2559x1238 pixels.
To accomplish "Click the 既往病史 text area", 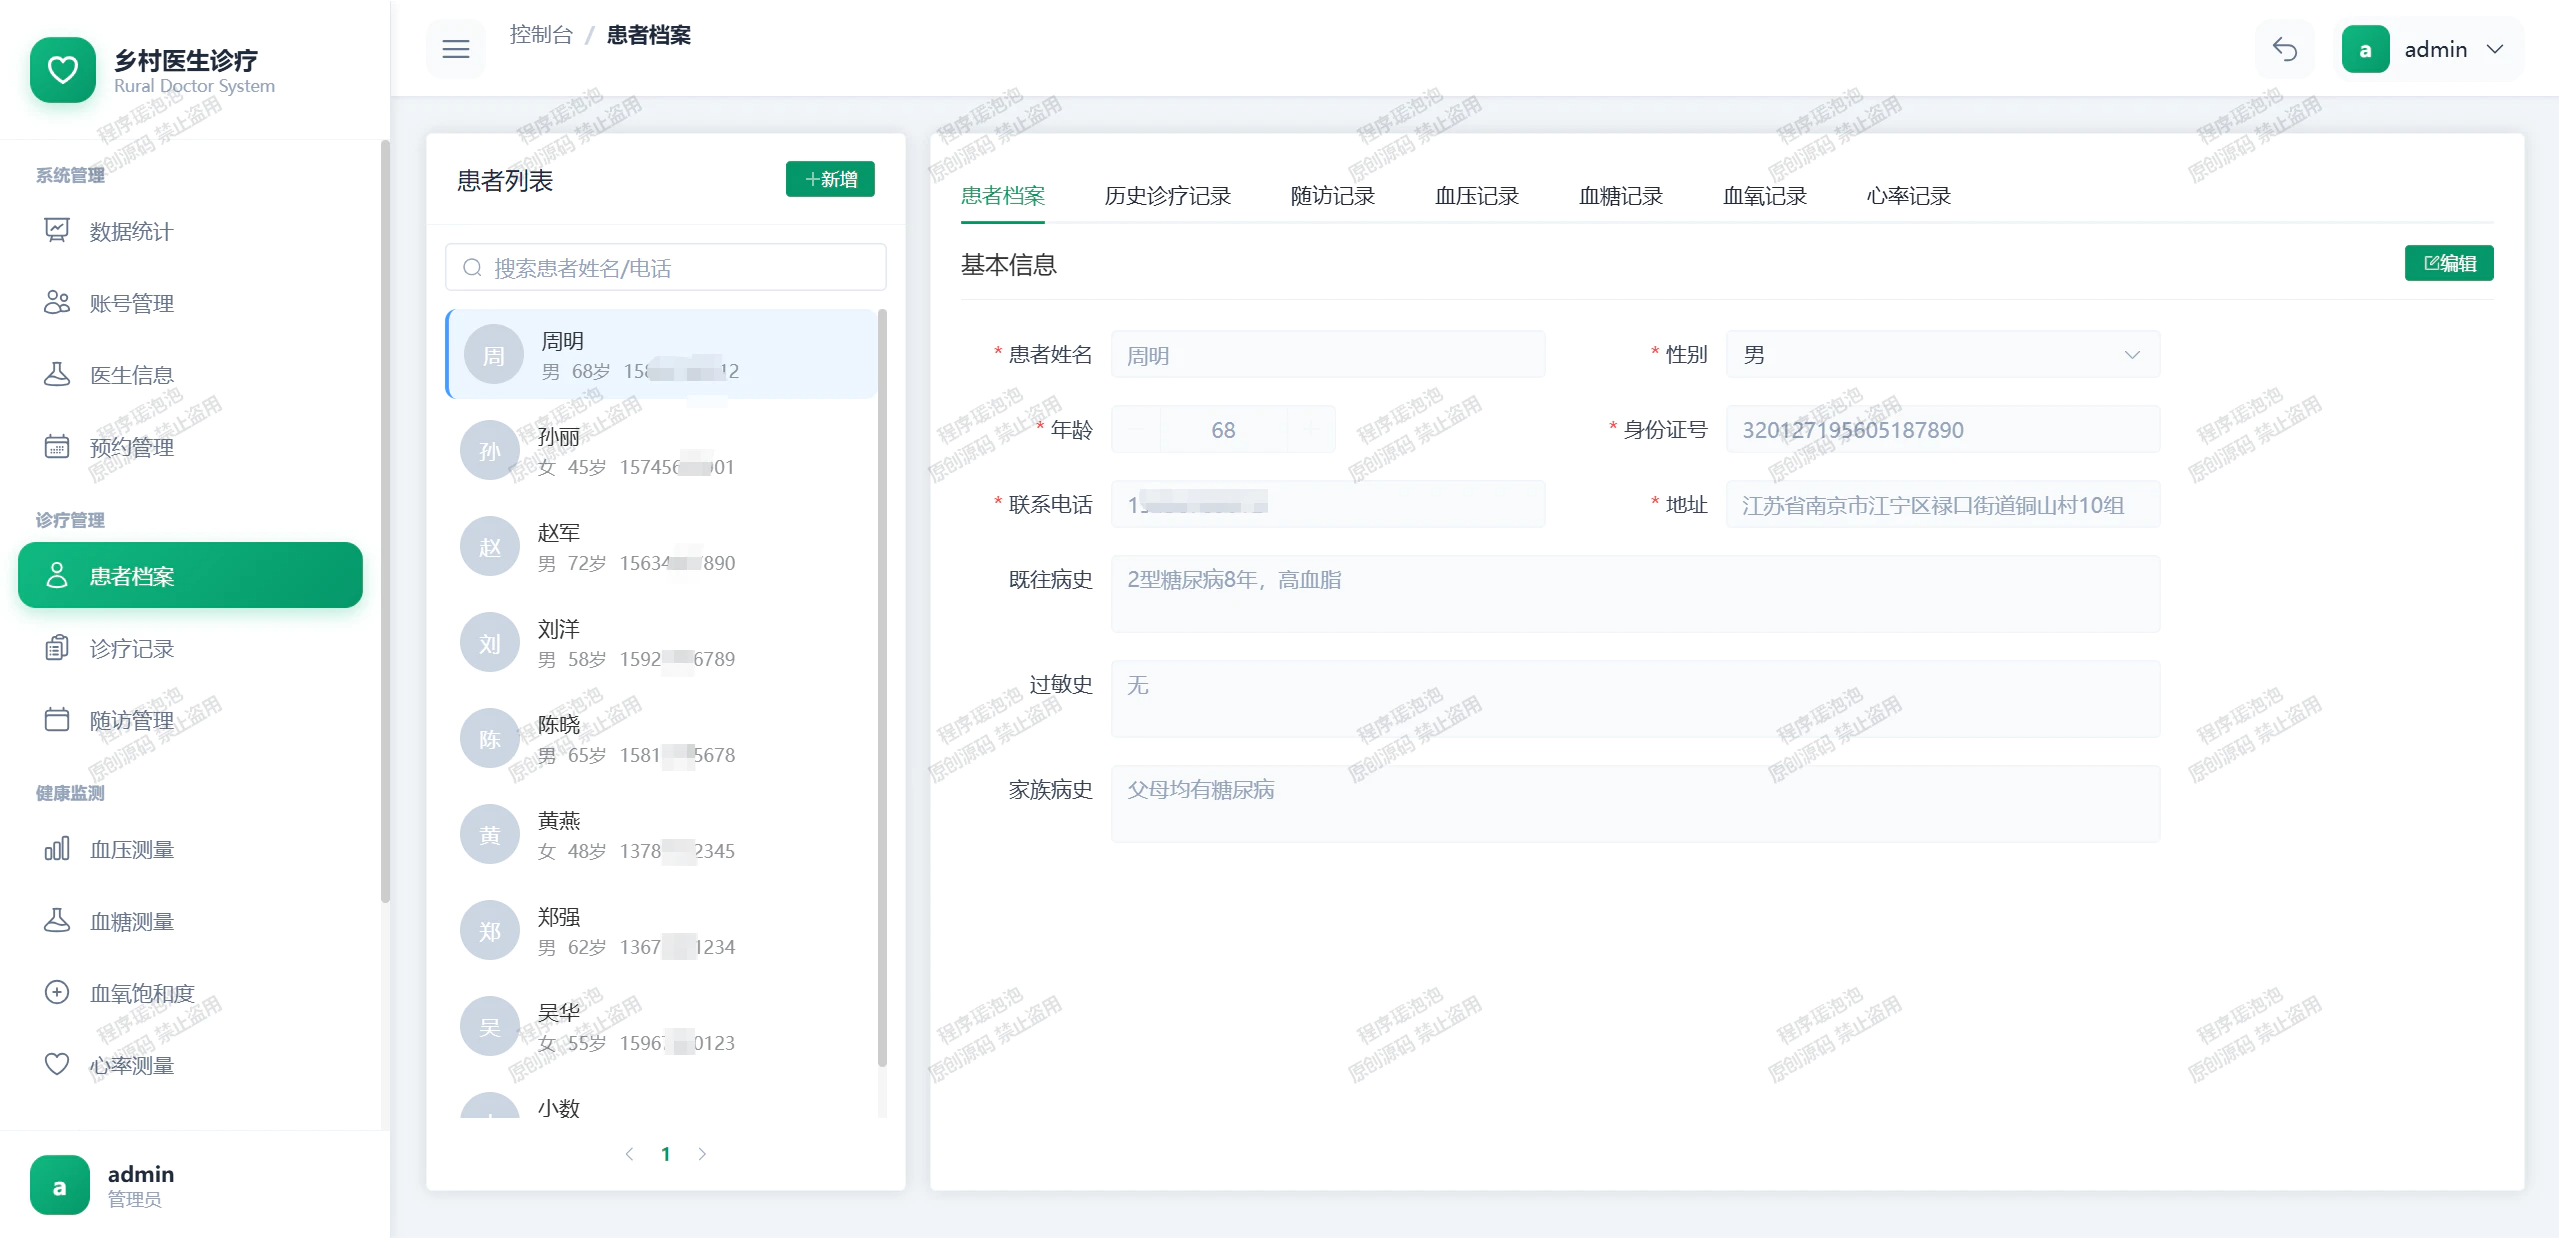I will click(1635, 594).
